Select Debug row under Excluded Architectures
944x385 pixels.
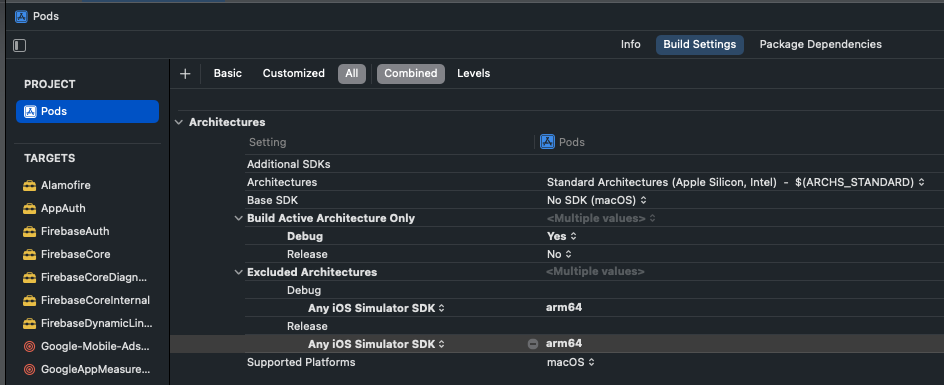coord(304,290)
